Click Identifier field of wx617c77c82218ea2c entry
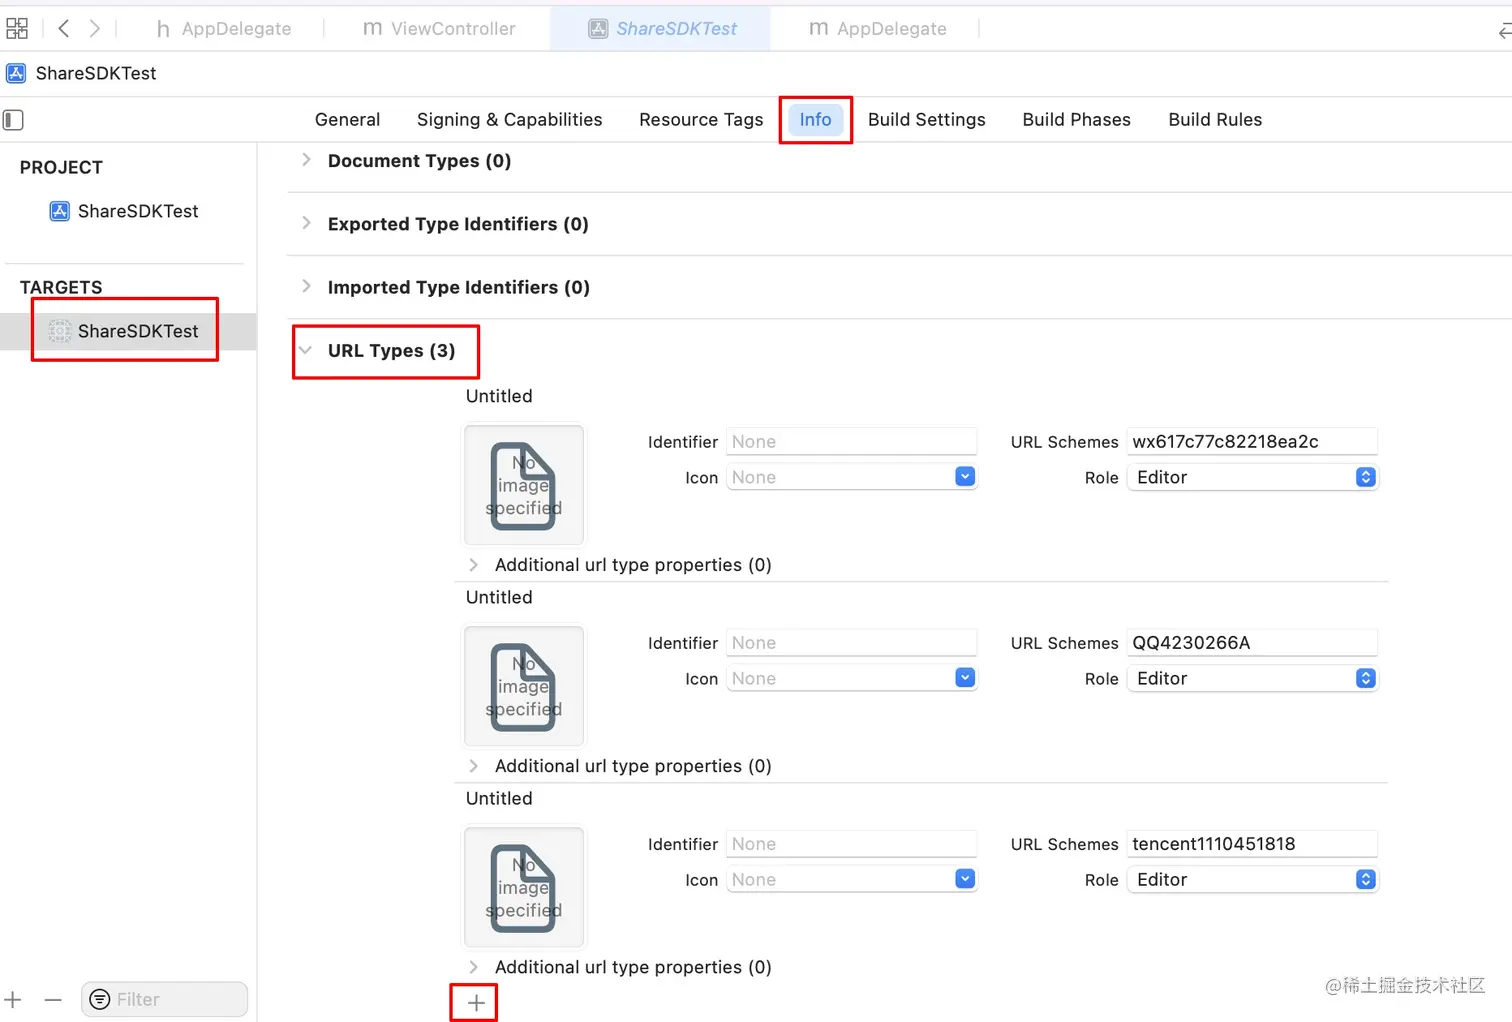The width and height of the screenshot is (1512, 1022). (851, 442)
